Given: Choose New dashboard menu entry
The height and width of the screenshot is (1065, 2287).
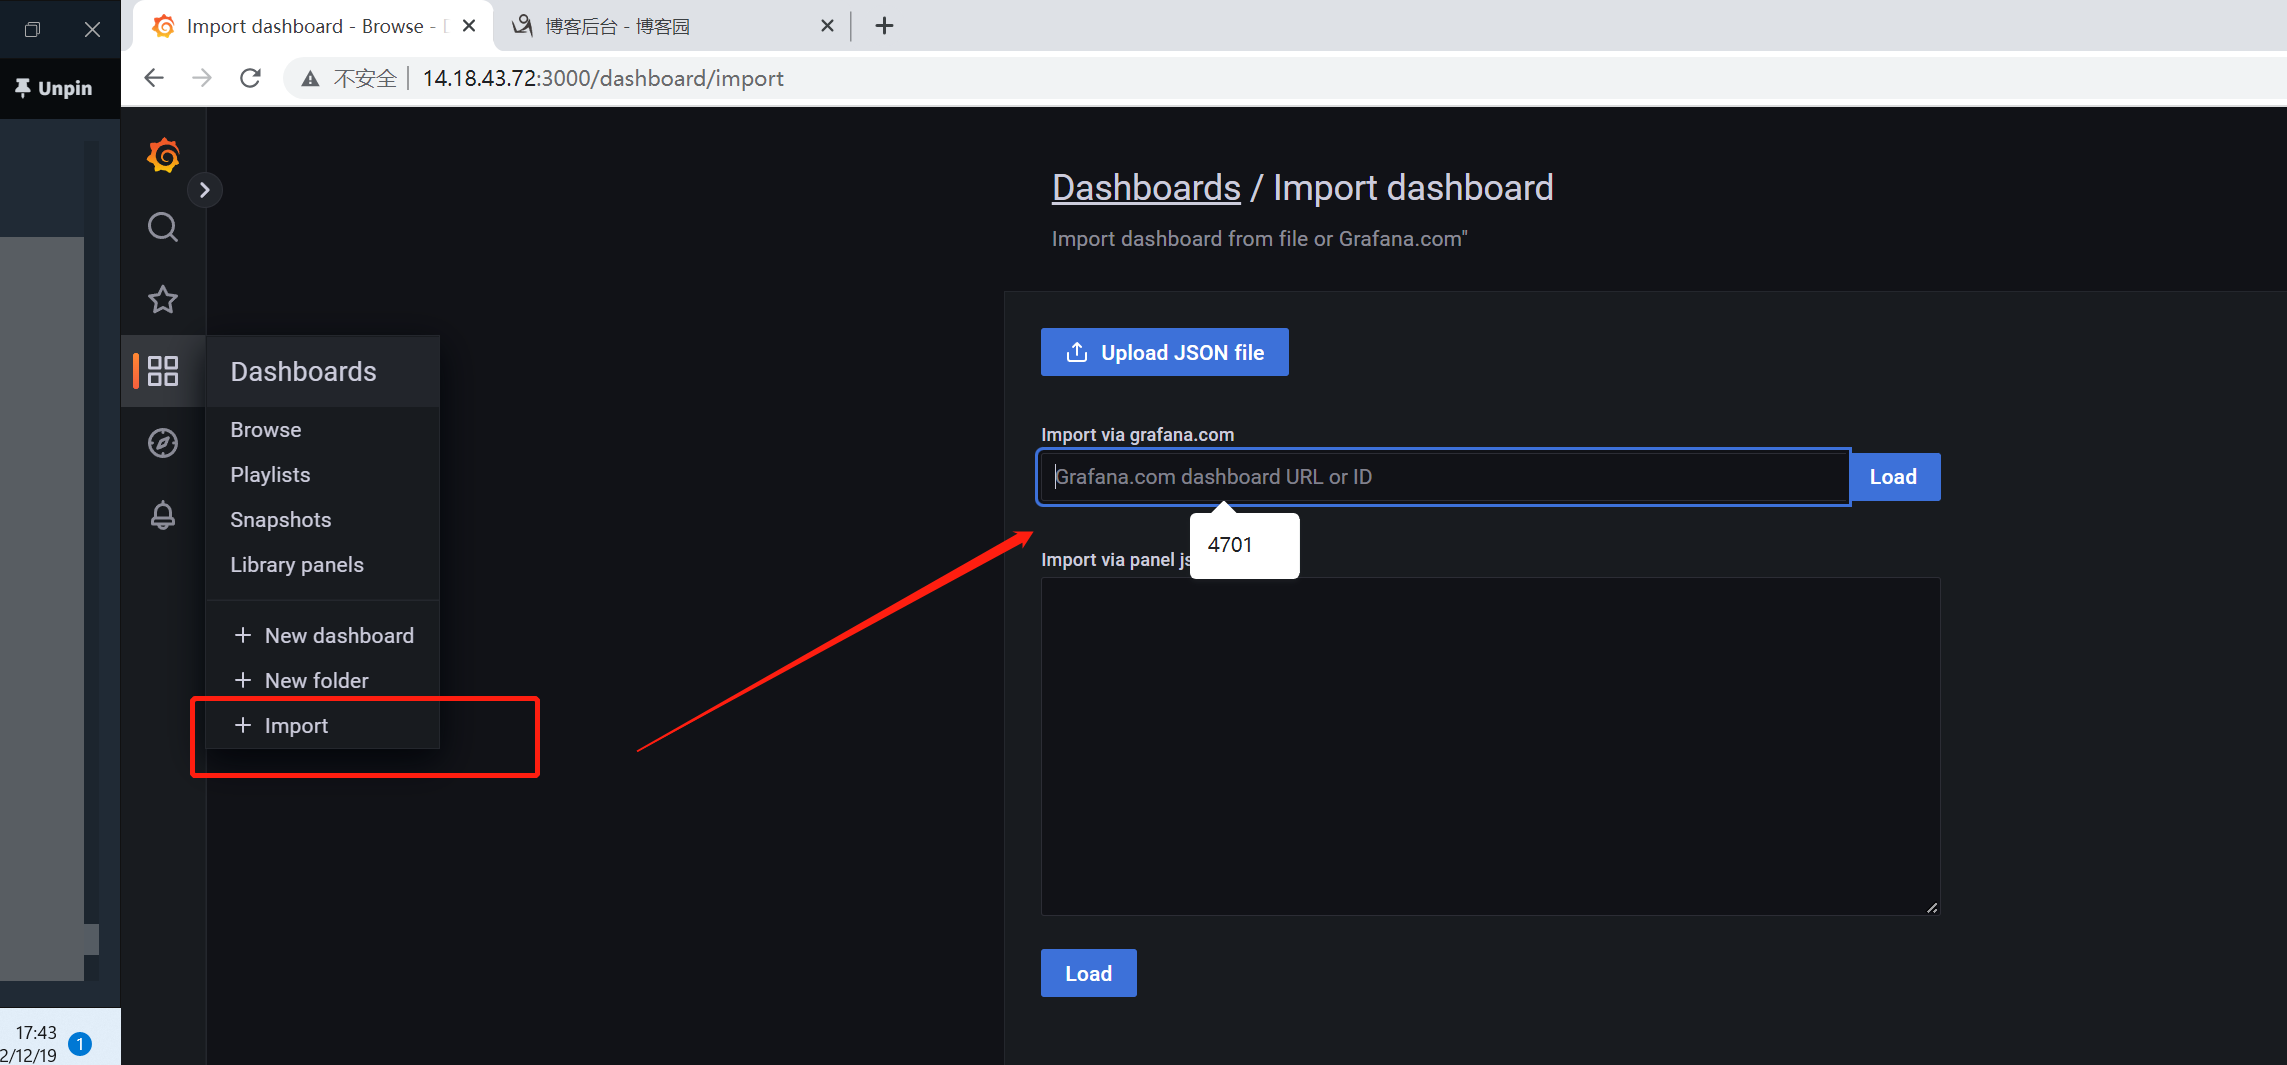Looking at the screenshot, I should [x=323, y=635].
